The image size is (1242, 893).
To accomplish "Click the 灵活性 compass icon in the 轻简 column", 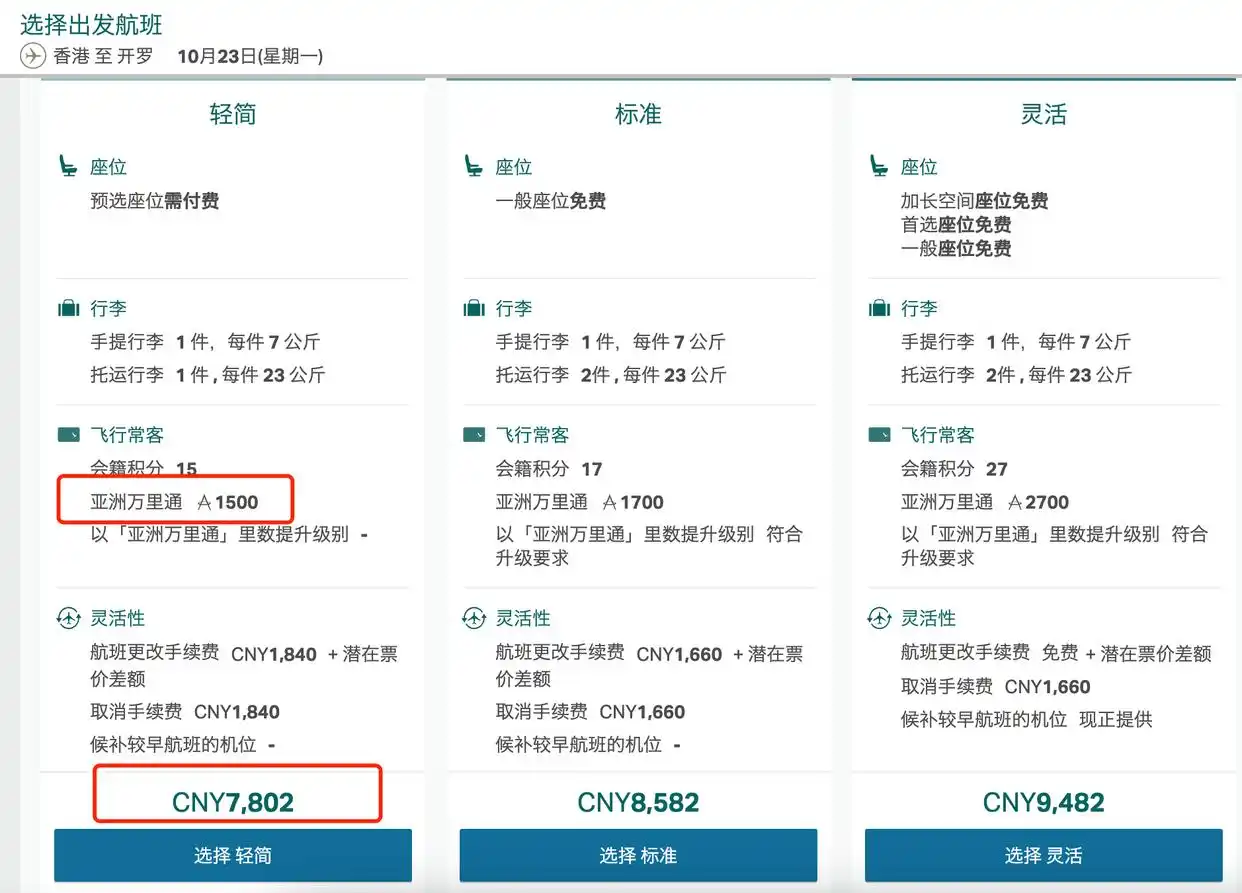I will pos(69,617).
